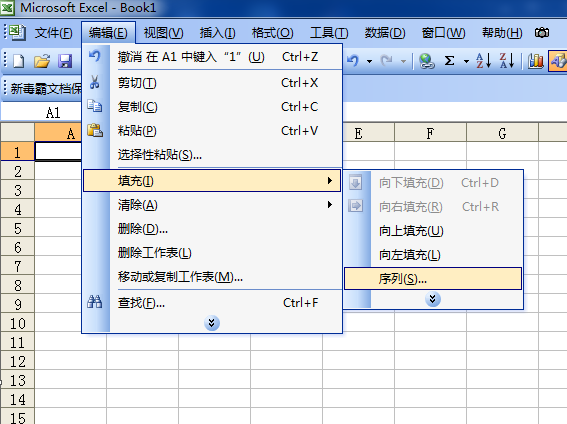
Task: Choose Paste from Edit menu
Action: [x=212, y=130]
